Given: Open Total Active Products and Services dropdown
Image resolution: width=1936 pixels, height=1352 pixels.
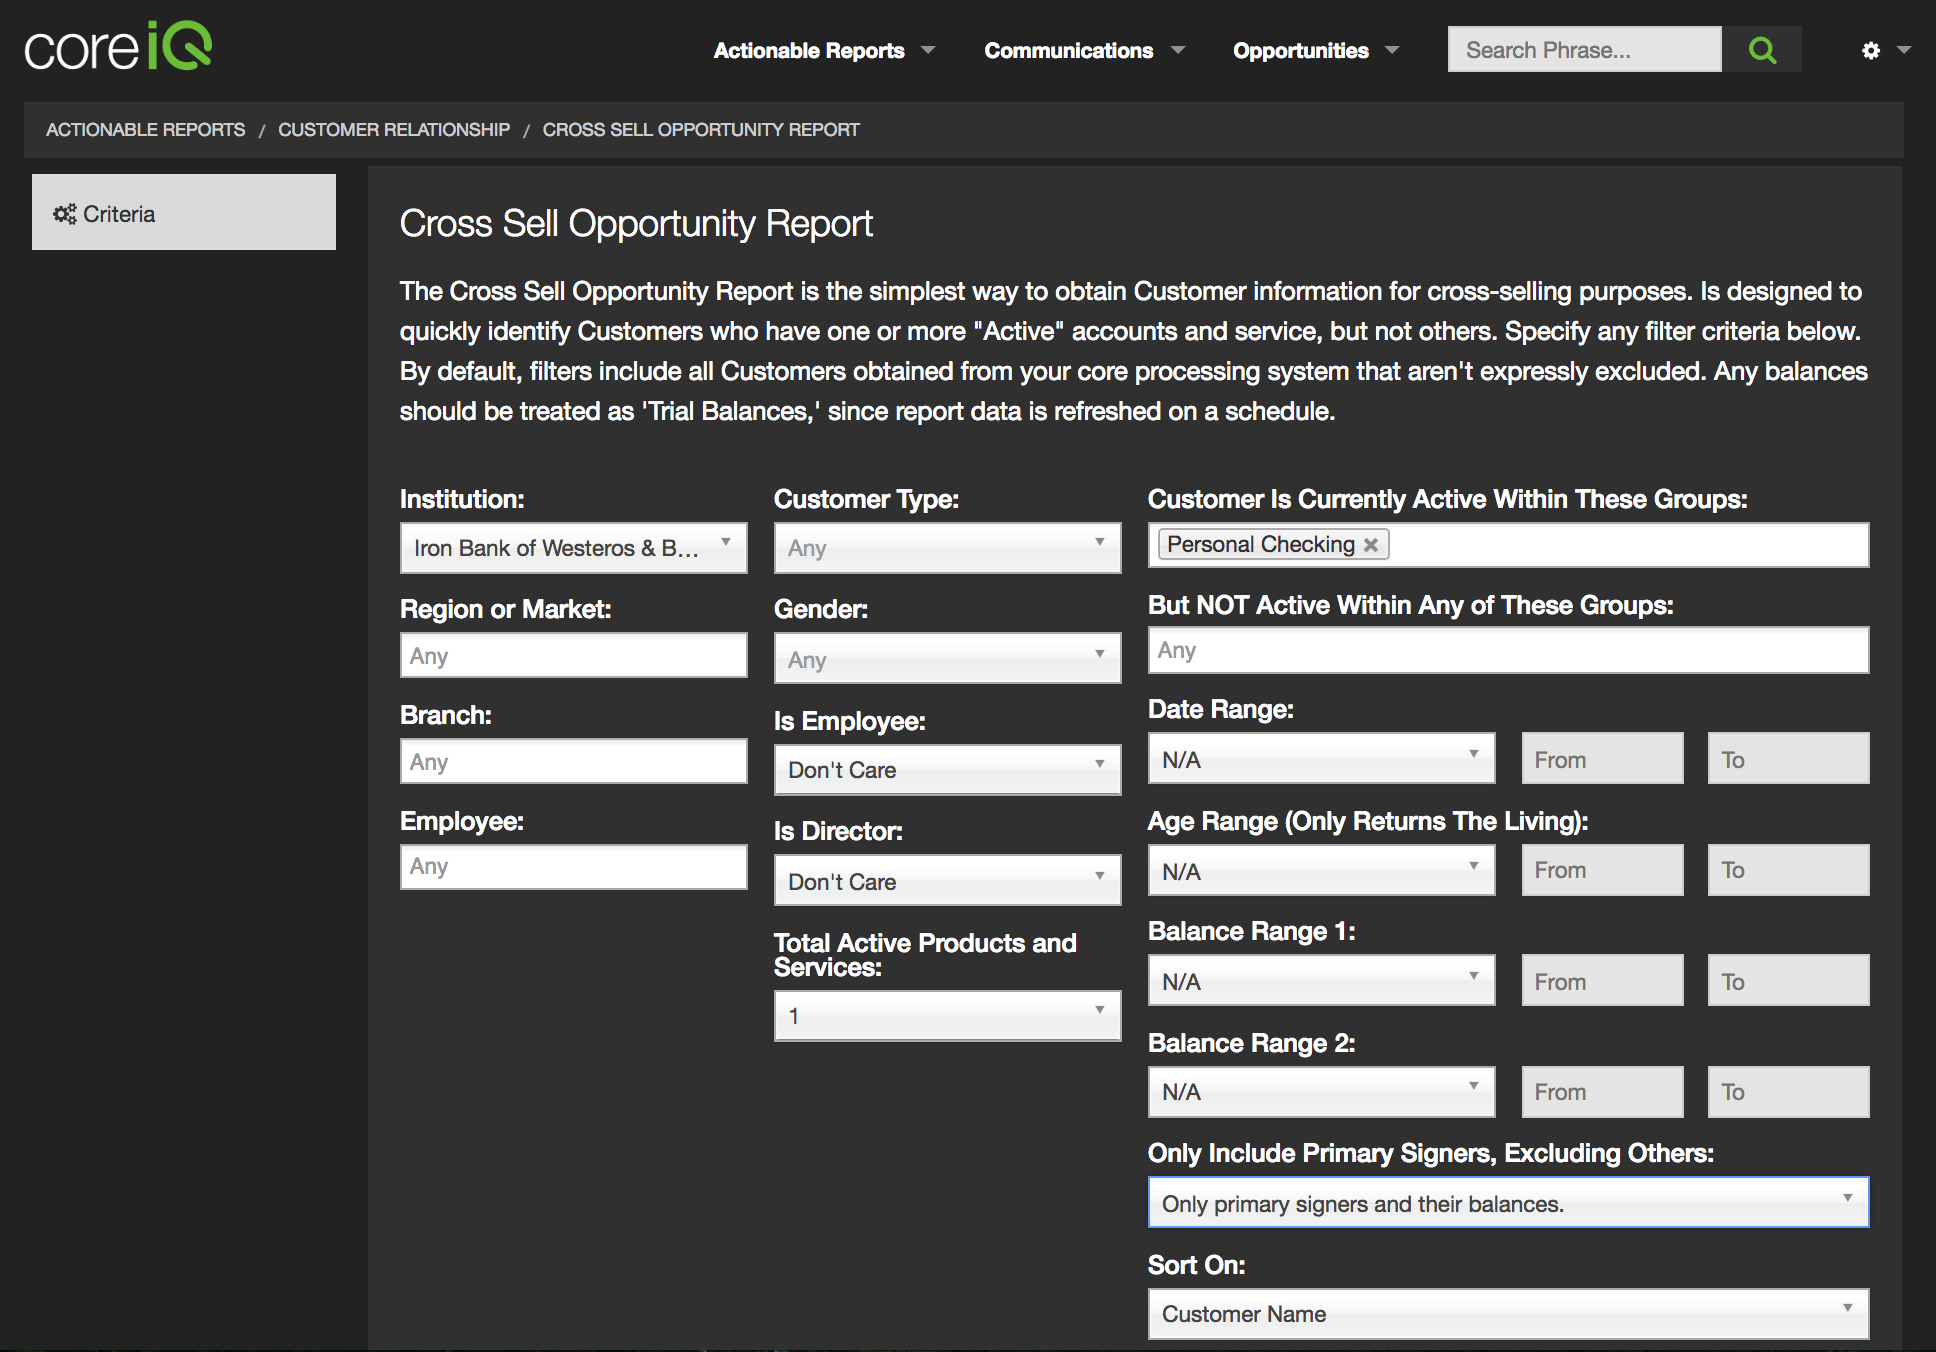Looking at the screenshot, I should [947, 1016].
